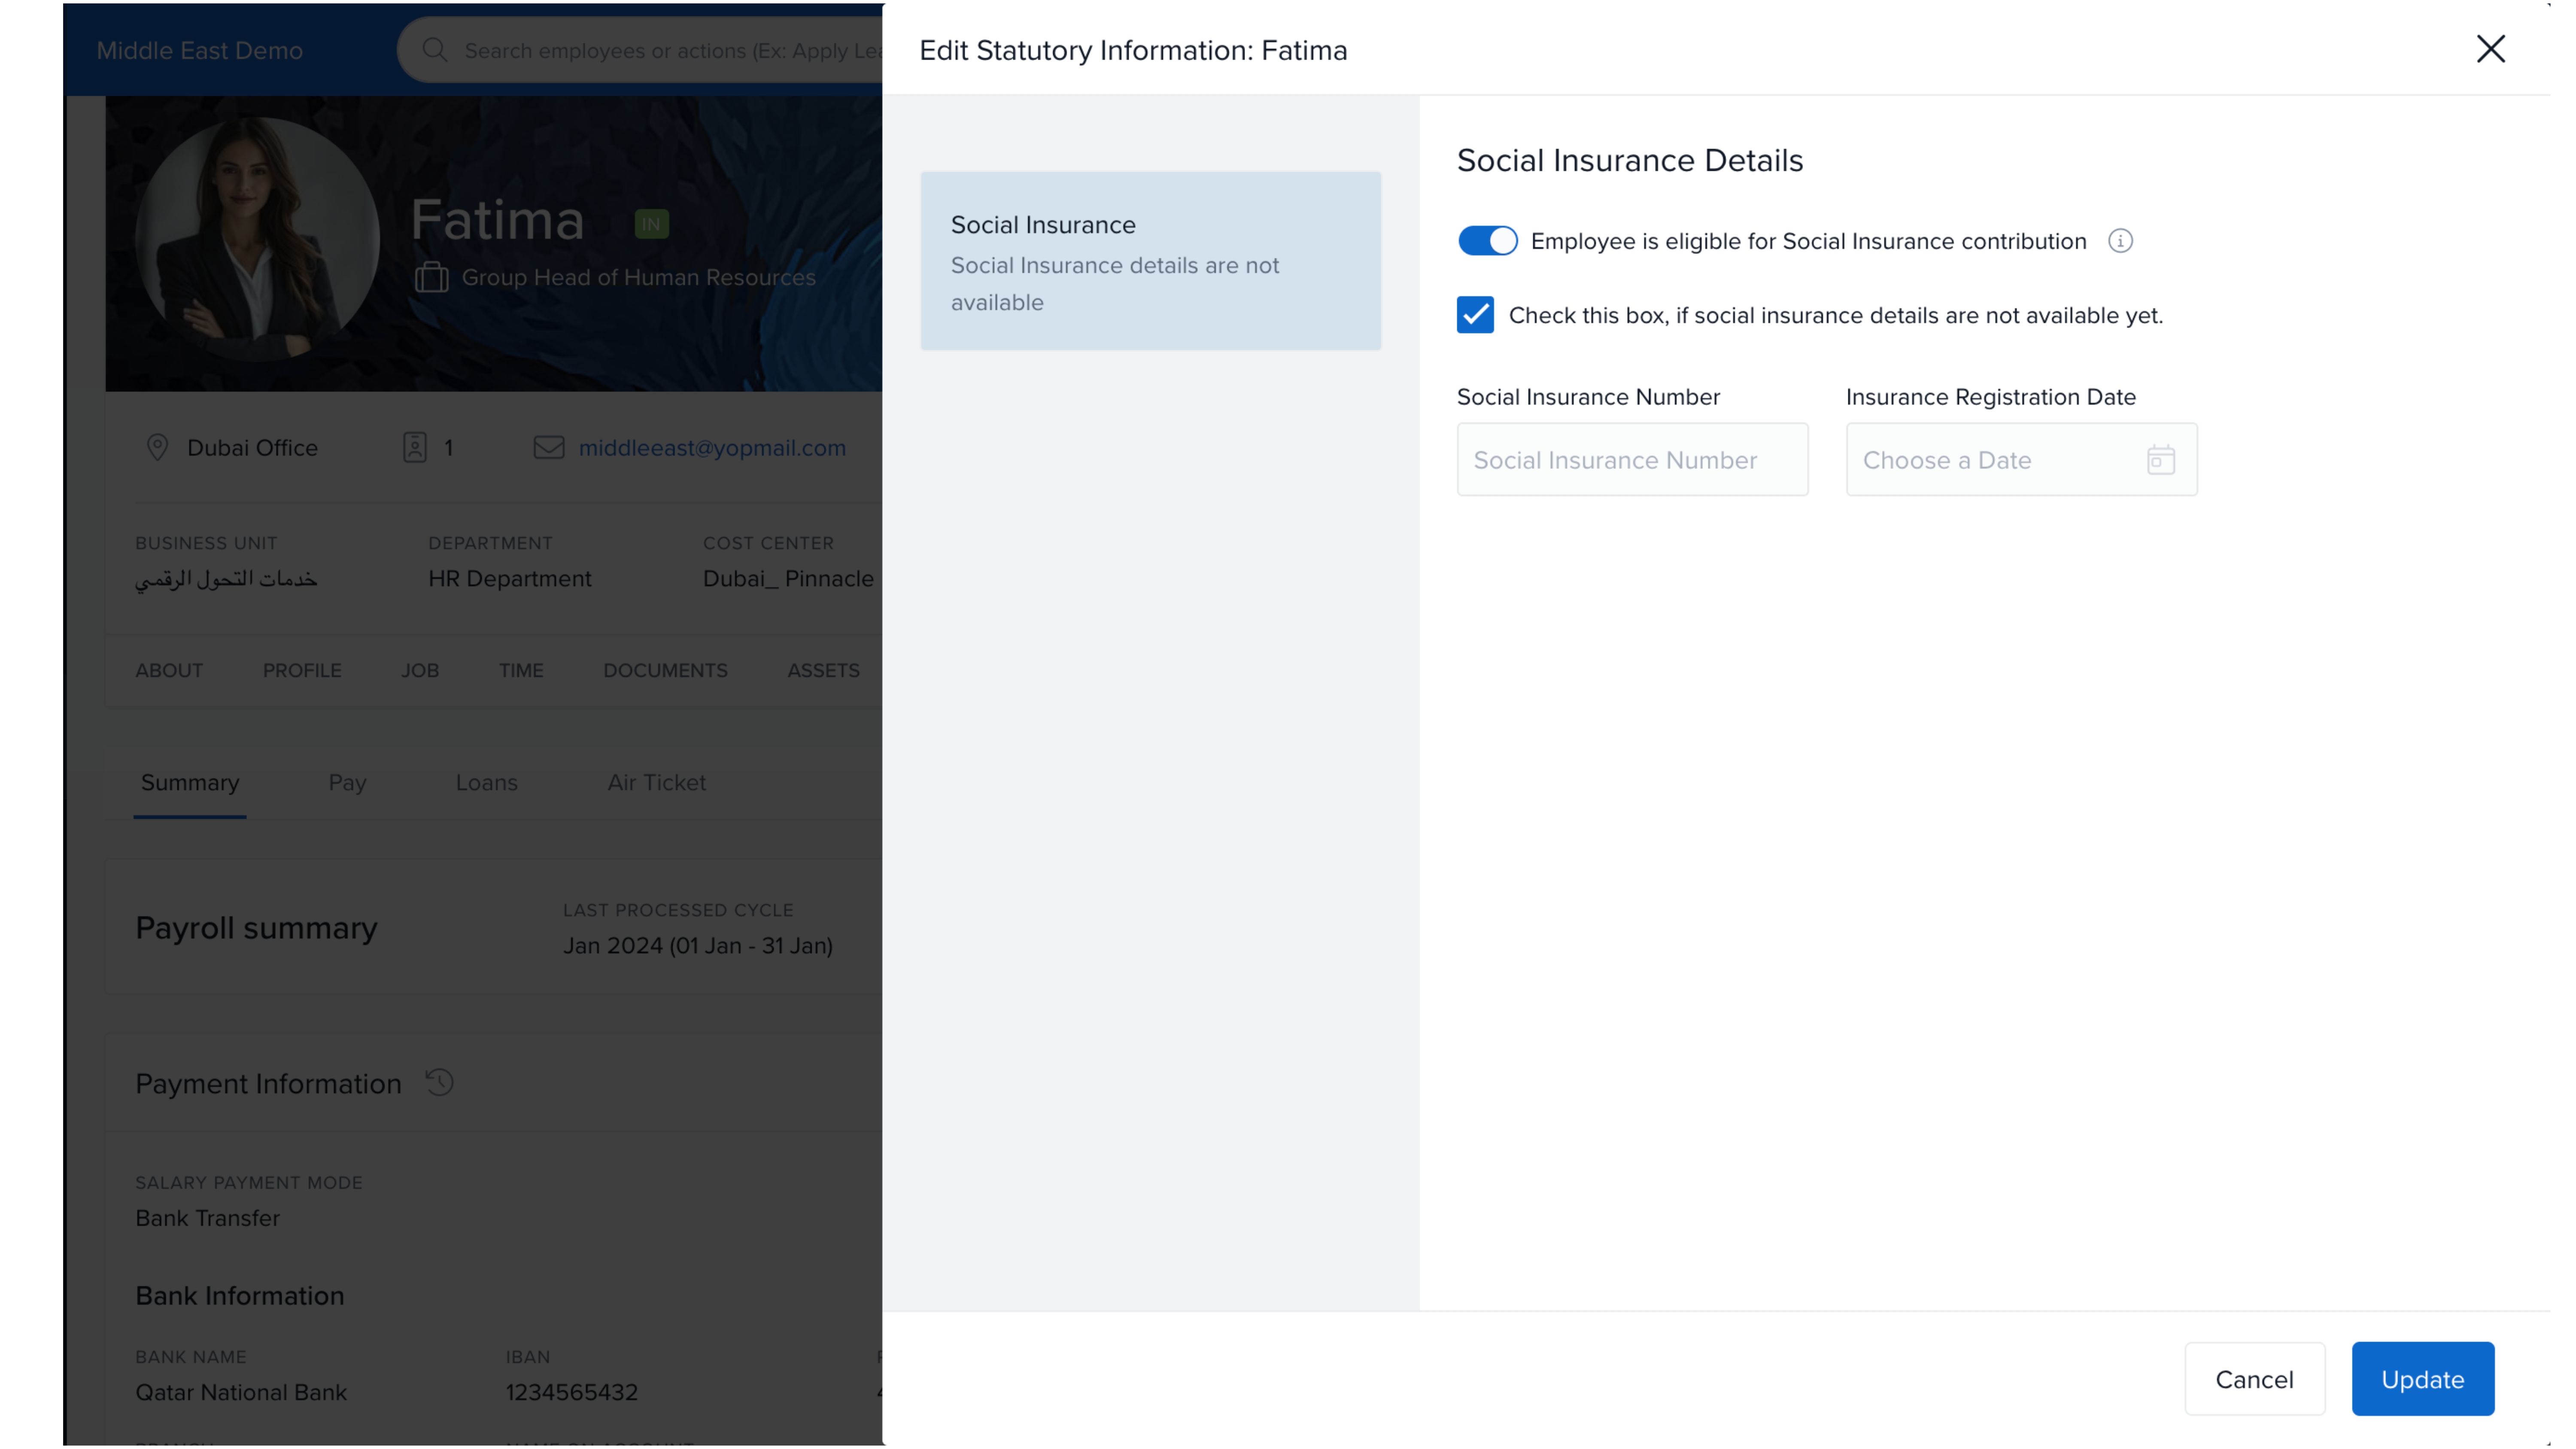Uncheck the details not available checkbox
The image size is (2576, 1449).
1475,315
